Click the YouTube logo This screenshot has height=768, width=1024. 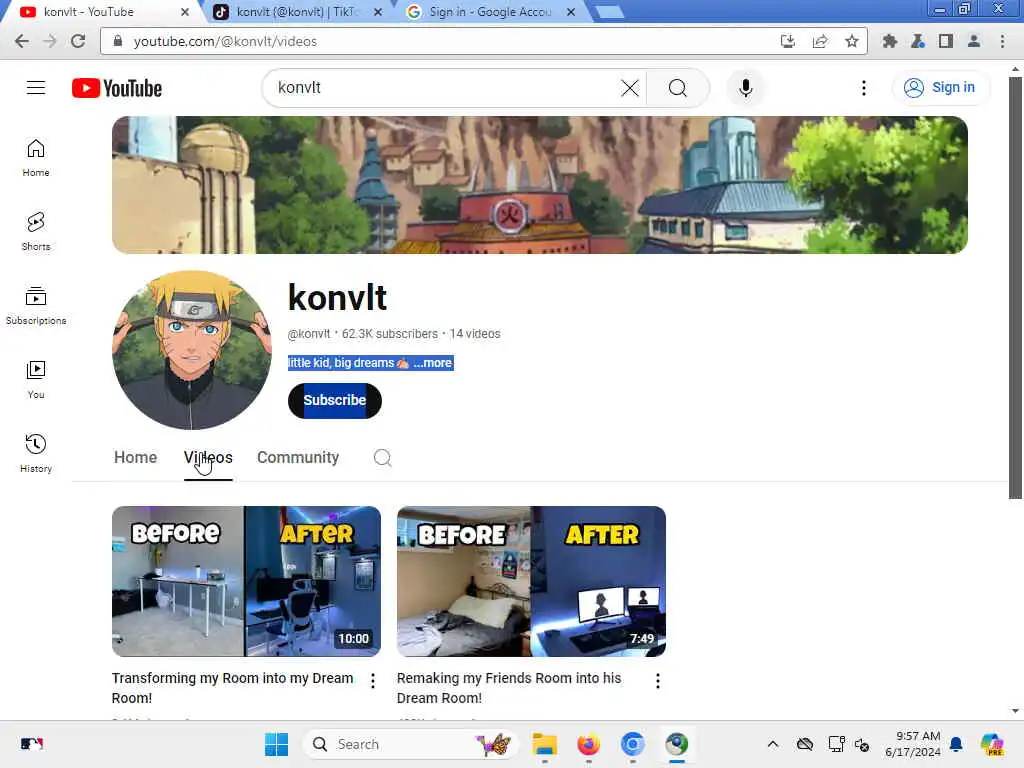point(117,88)
